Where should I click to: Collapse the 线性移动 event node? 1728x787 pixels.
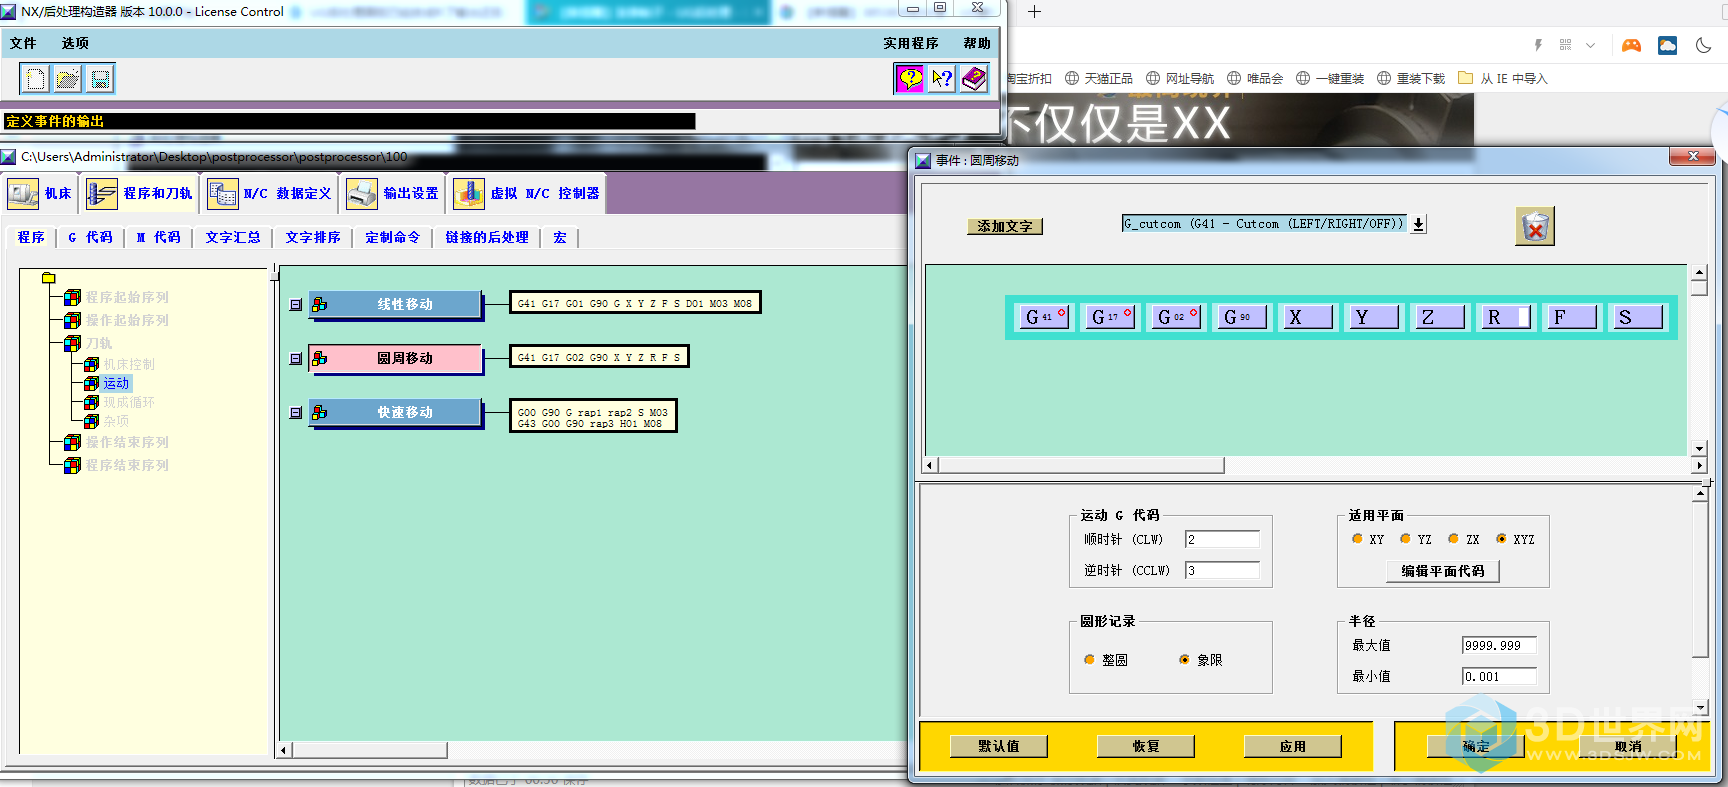(296, 305)
